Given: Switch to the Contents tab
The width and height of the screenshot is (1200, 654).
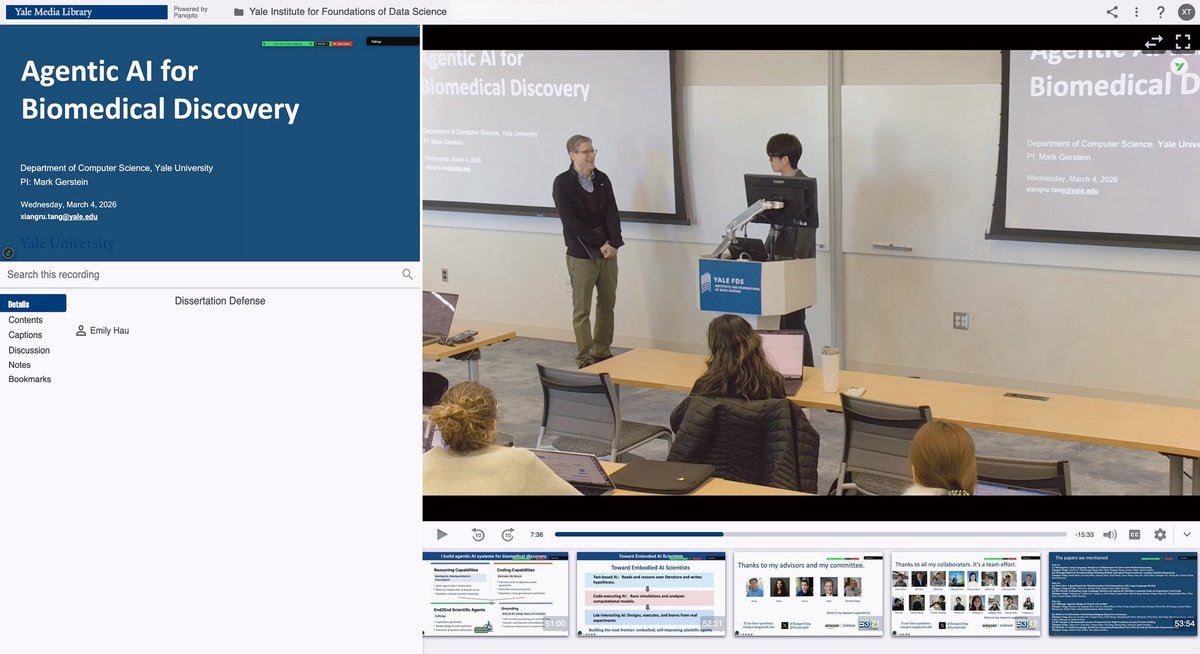Looking at the screenshot, I should pyautogui.click(x=25, y=320).
